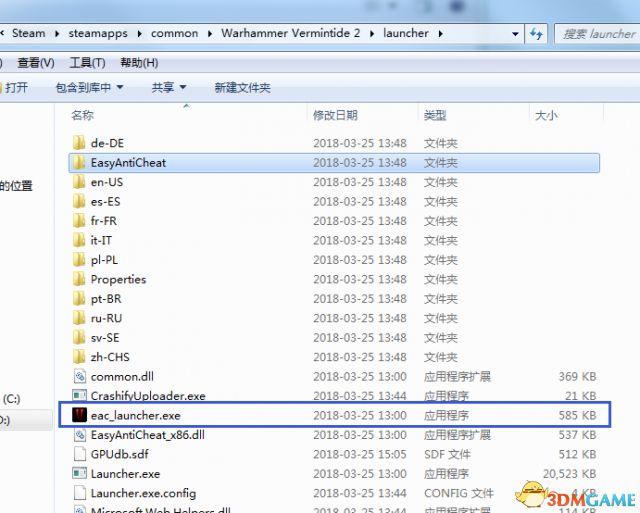Click the Launcher.exe.config file icon
Screen dimensions: 640x513
click(x=80, y=493)
